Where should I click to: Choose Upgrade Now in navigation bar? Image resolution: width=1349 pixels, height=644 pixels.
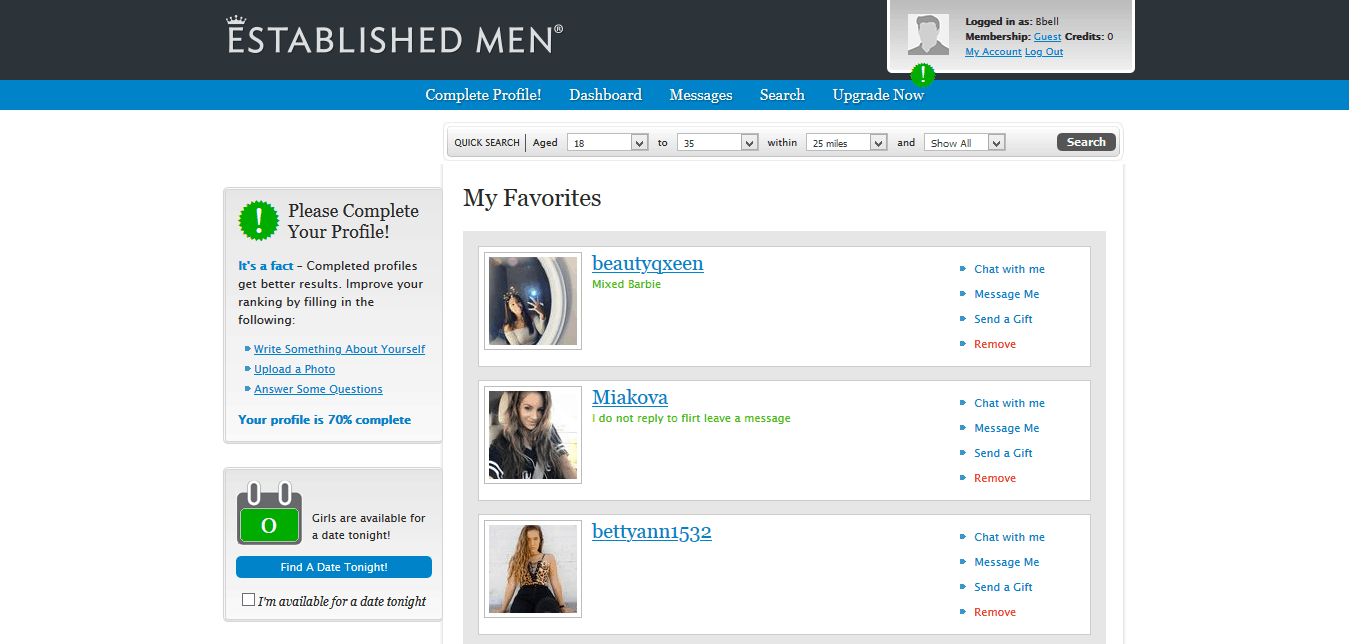click(878, 95)
